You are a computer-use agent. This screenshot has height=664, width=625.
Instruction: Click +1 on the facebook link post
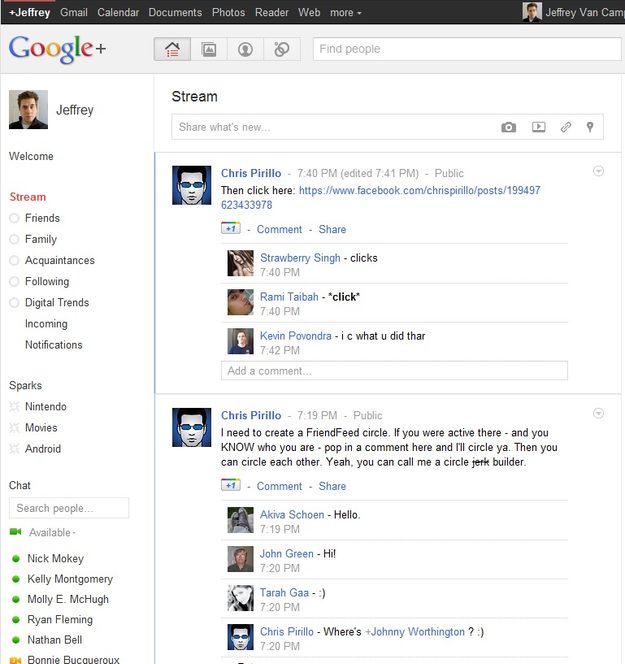point(231,228)
